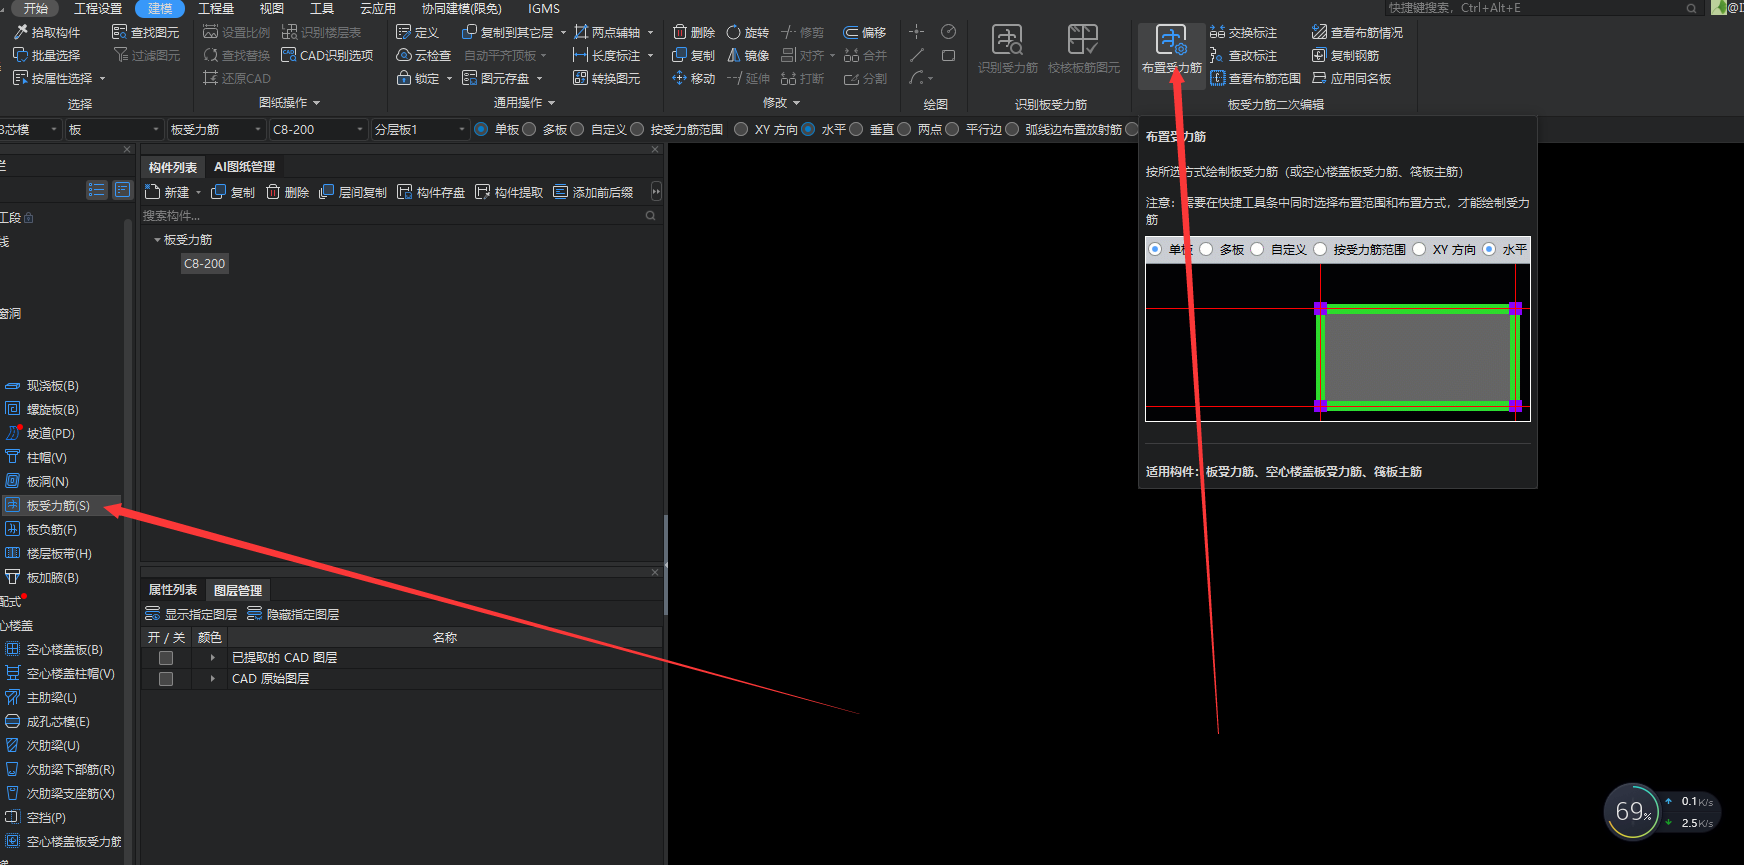Click the 复制钢筋 copy rebar icon

(1319, 55)
